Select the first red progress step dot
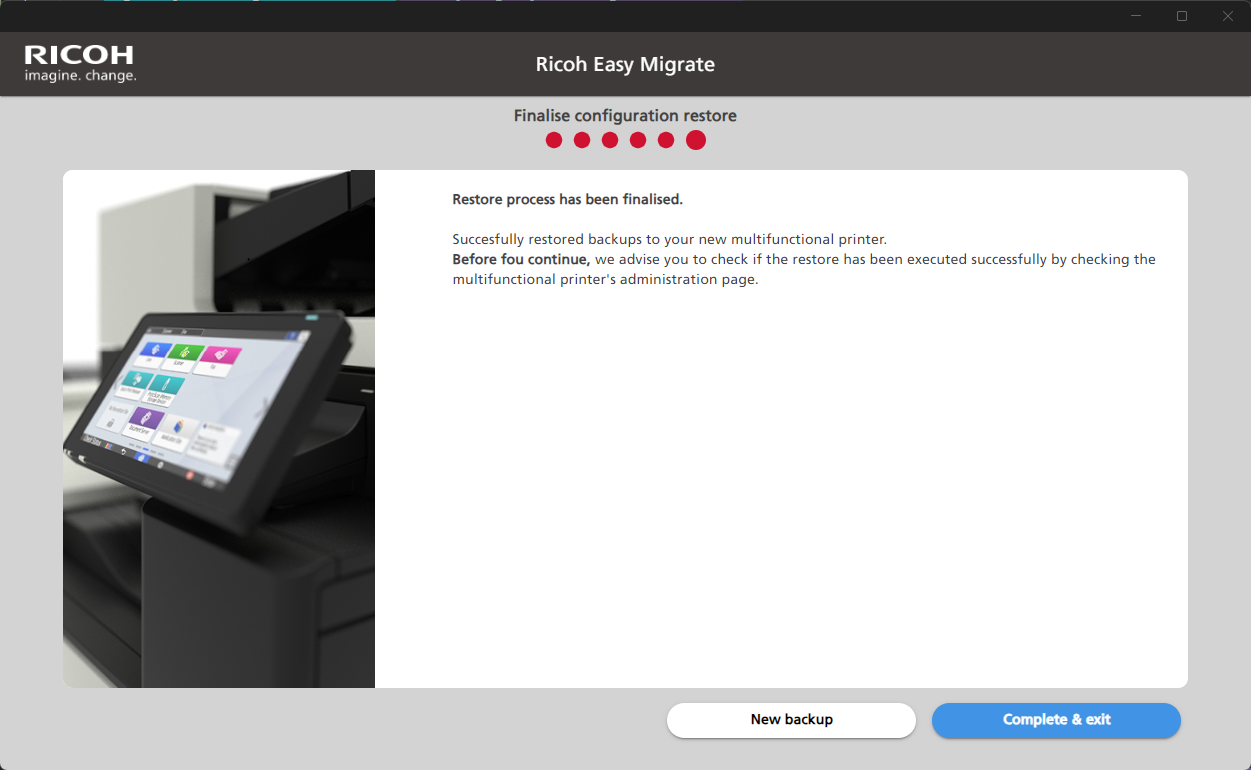Image resolution: width=1251 pixels, height=770 pixels. (x=554, y=141)
